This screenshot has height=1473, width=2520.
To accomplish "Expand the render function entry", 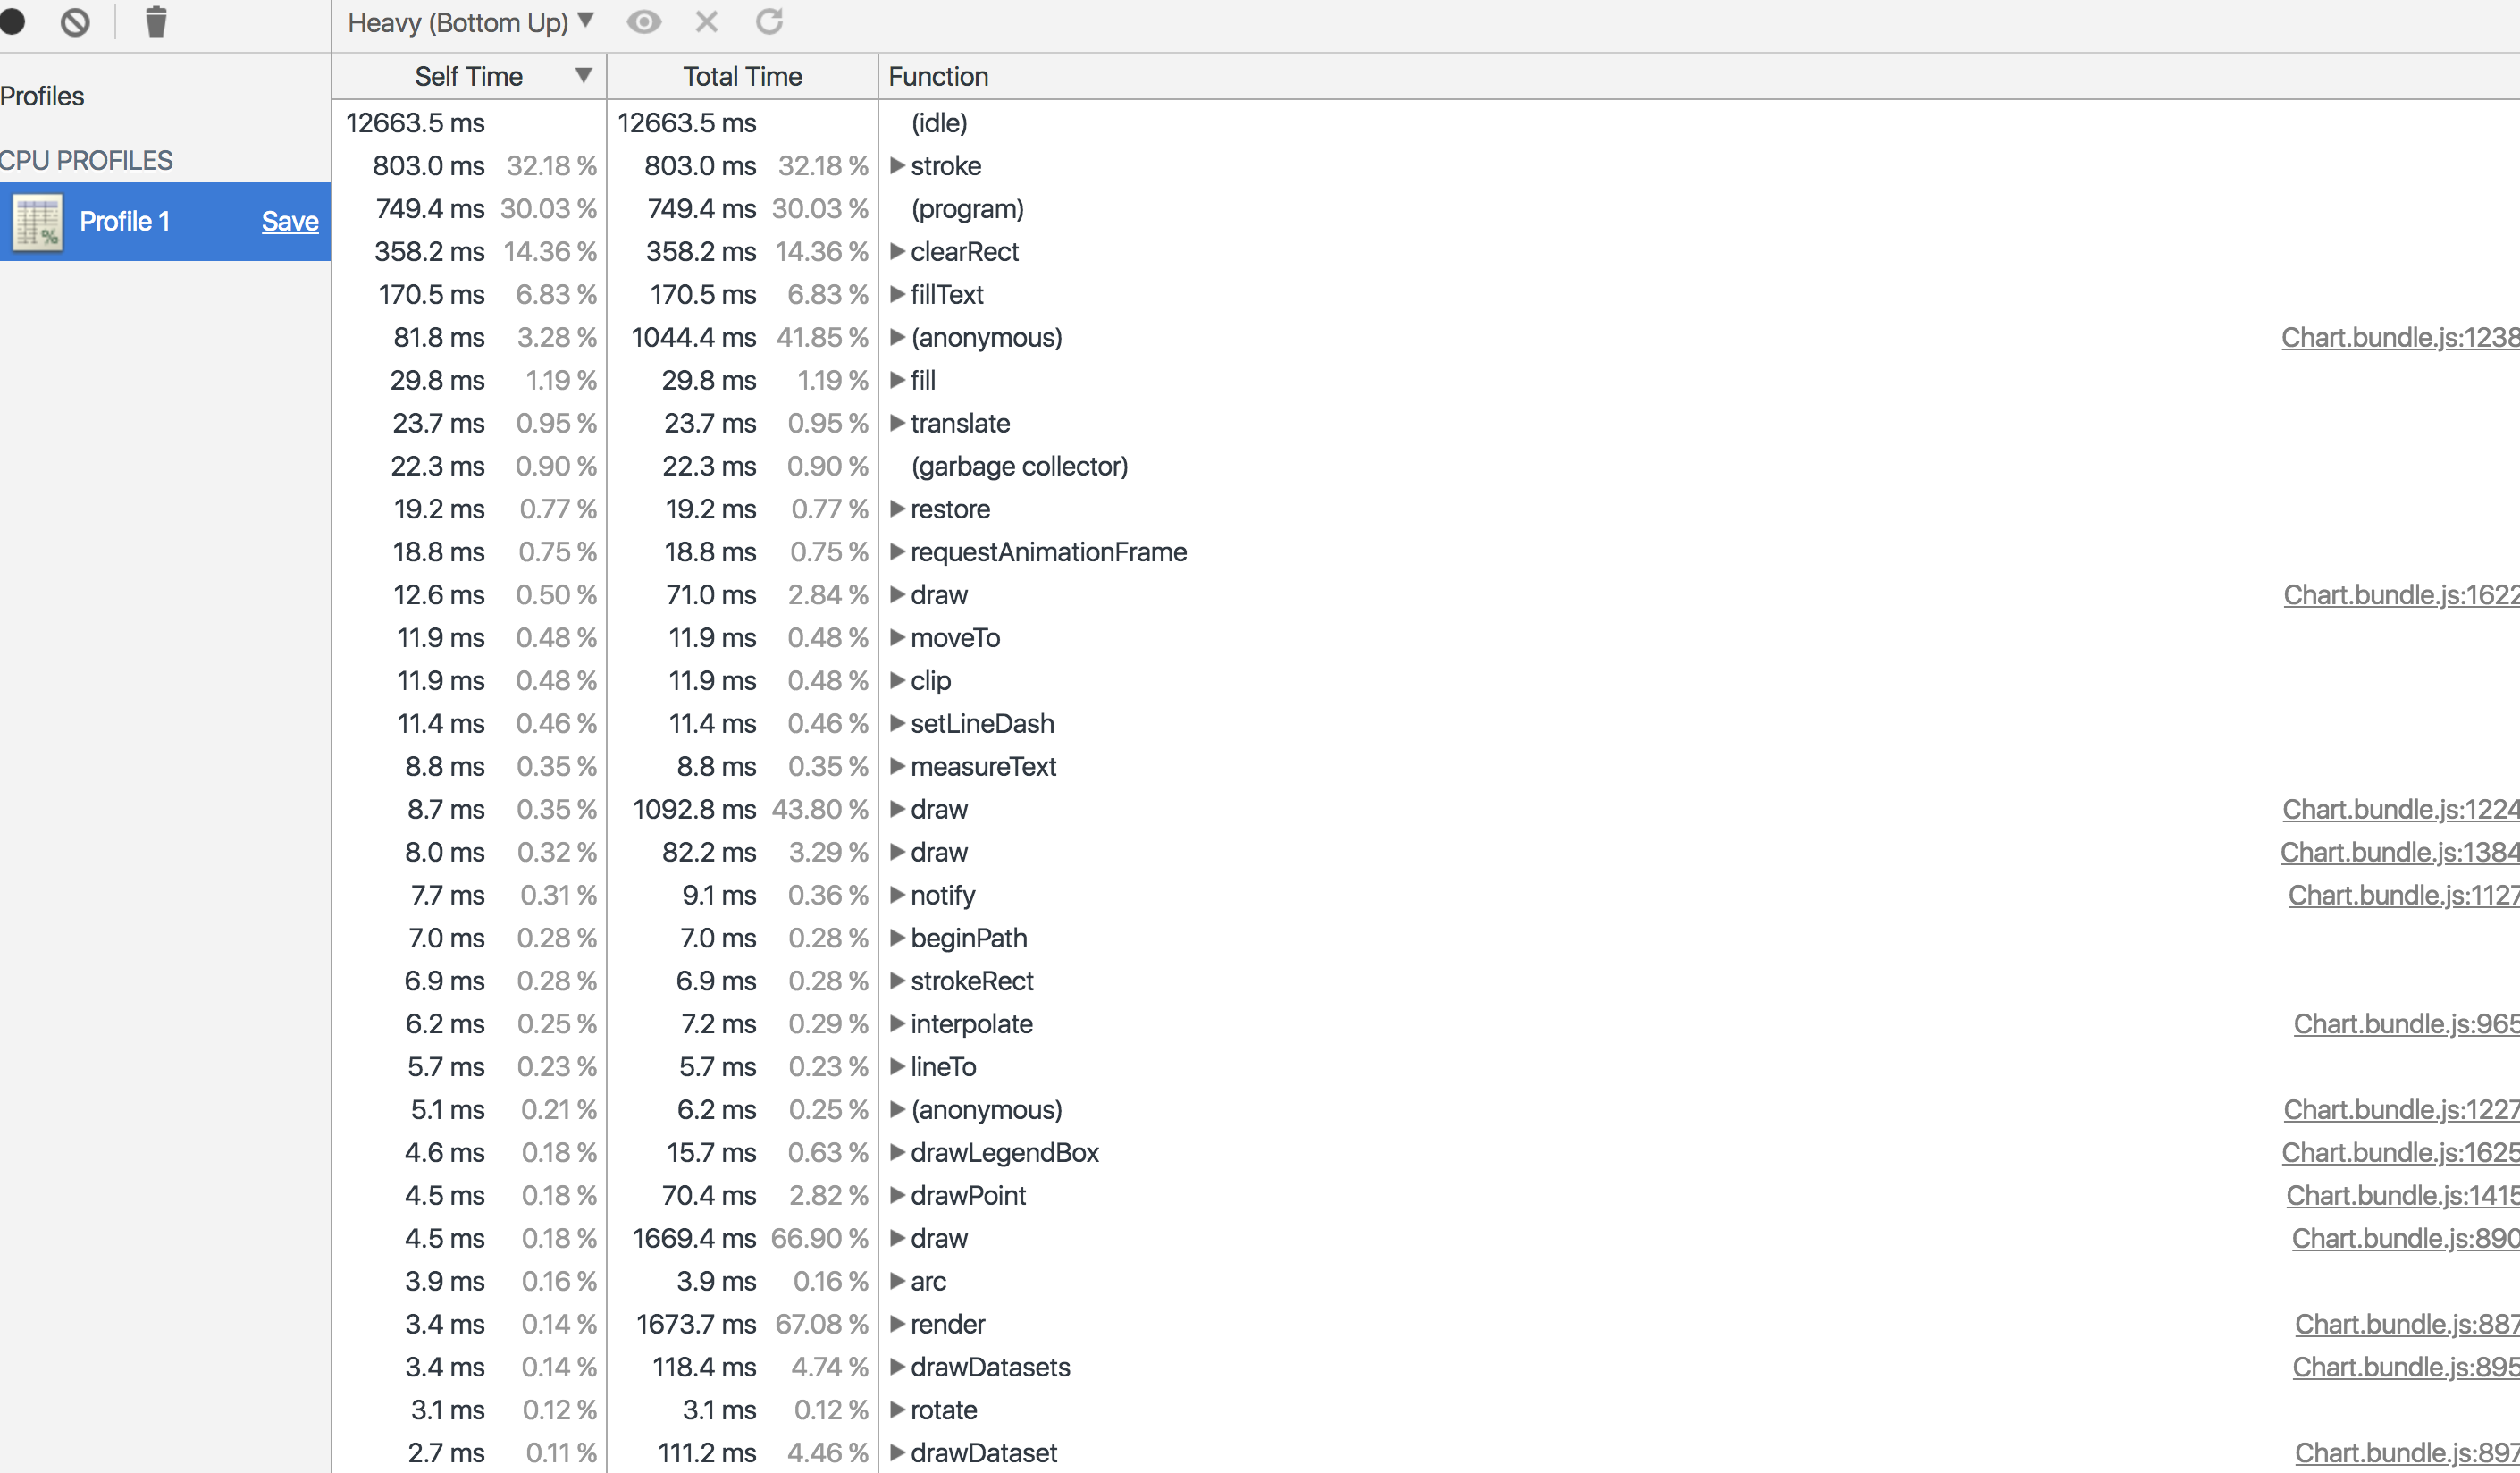I will coord(898,1324).
